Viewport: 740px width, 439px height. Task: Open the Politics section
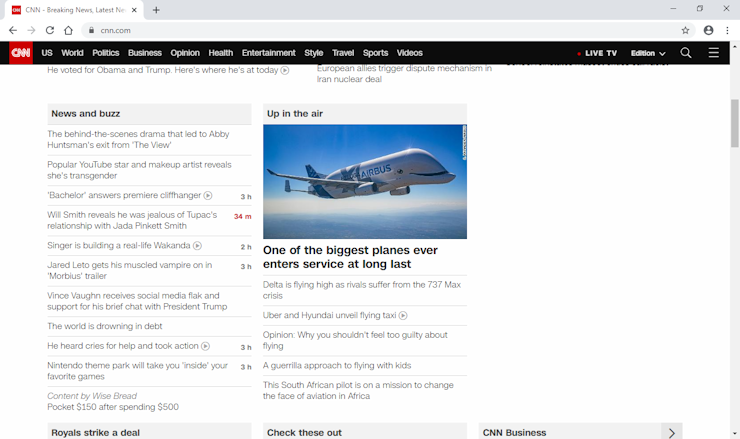pyautogui.click(x=106, y=53)
